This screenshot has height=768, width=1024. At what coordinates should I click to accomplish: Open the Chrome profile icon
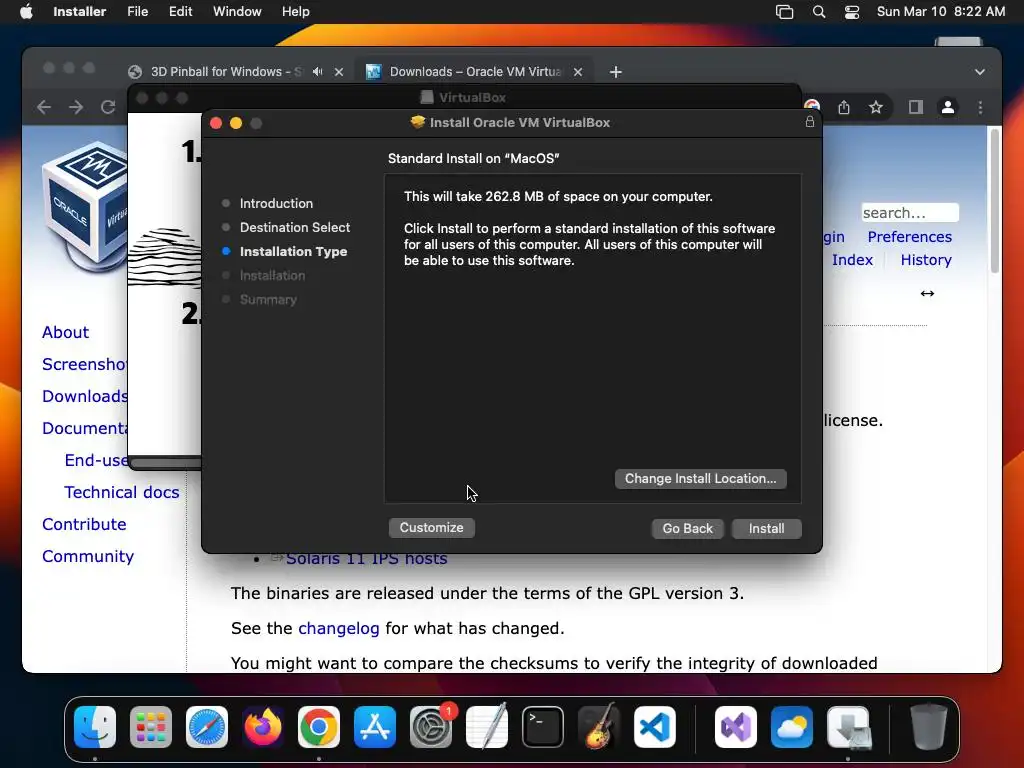[948, 107]
